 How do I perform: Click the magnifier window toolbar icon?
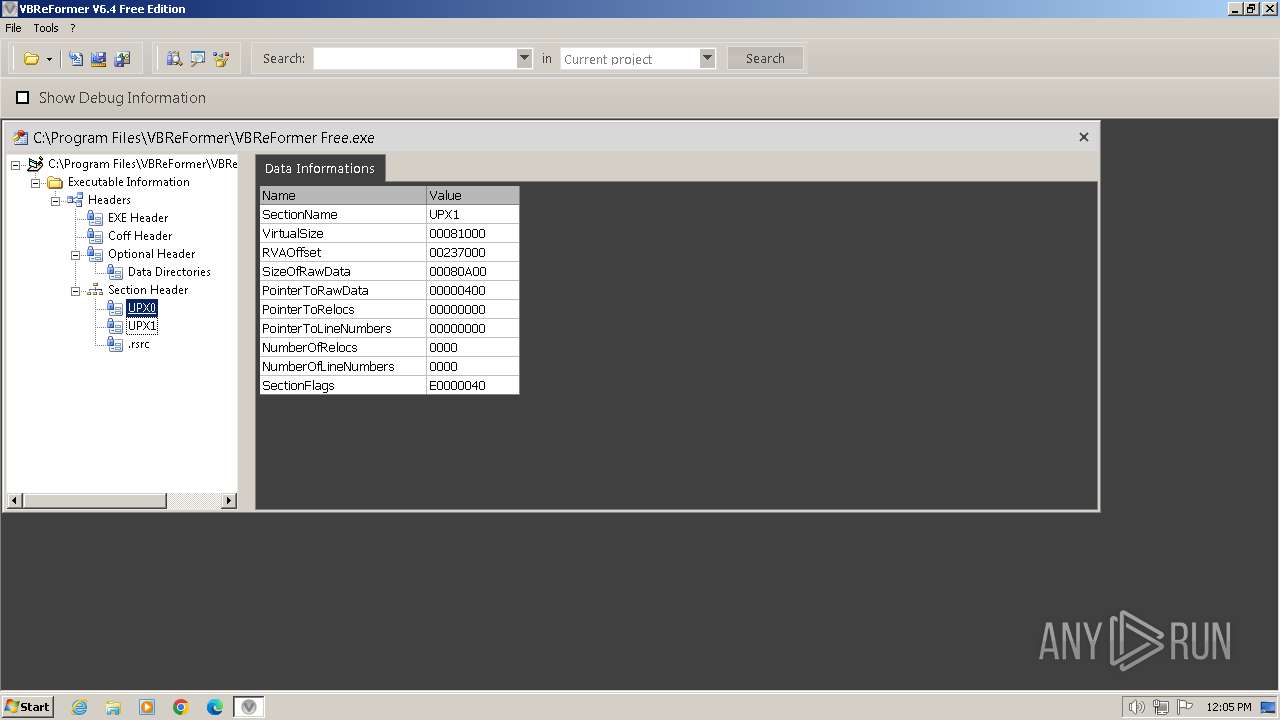(198, 59)
